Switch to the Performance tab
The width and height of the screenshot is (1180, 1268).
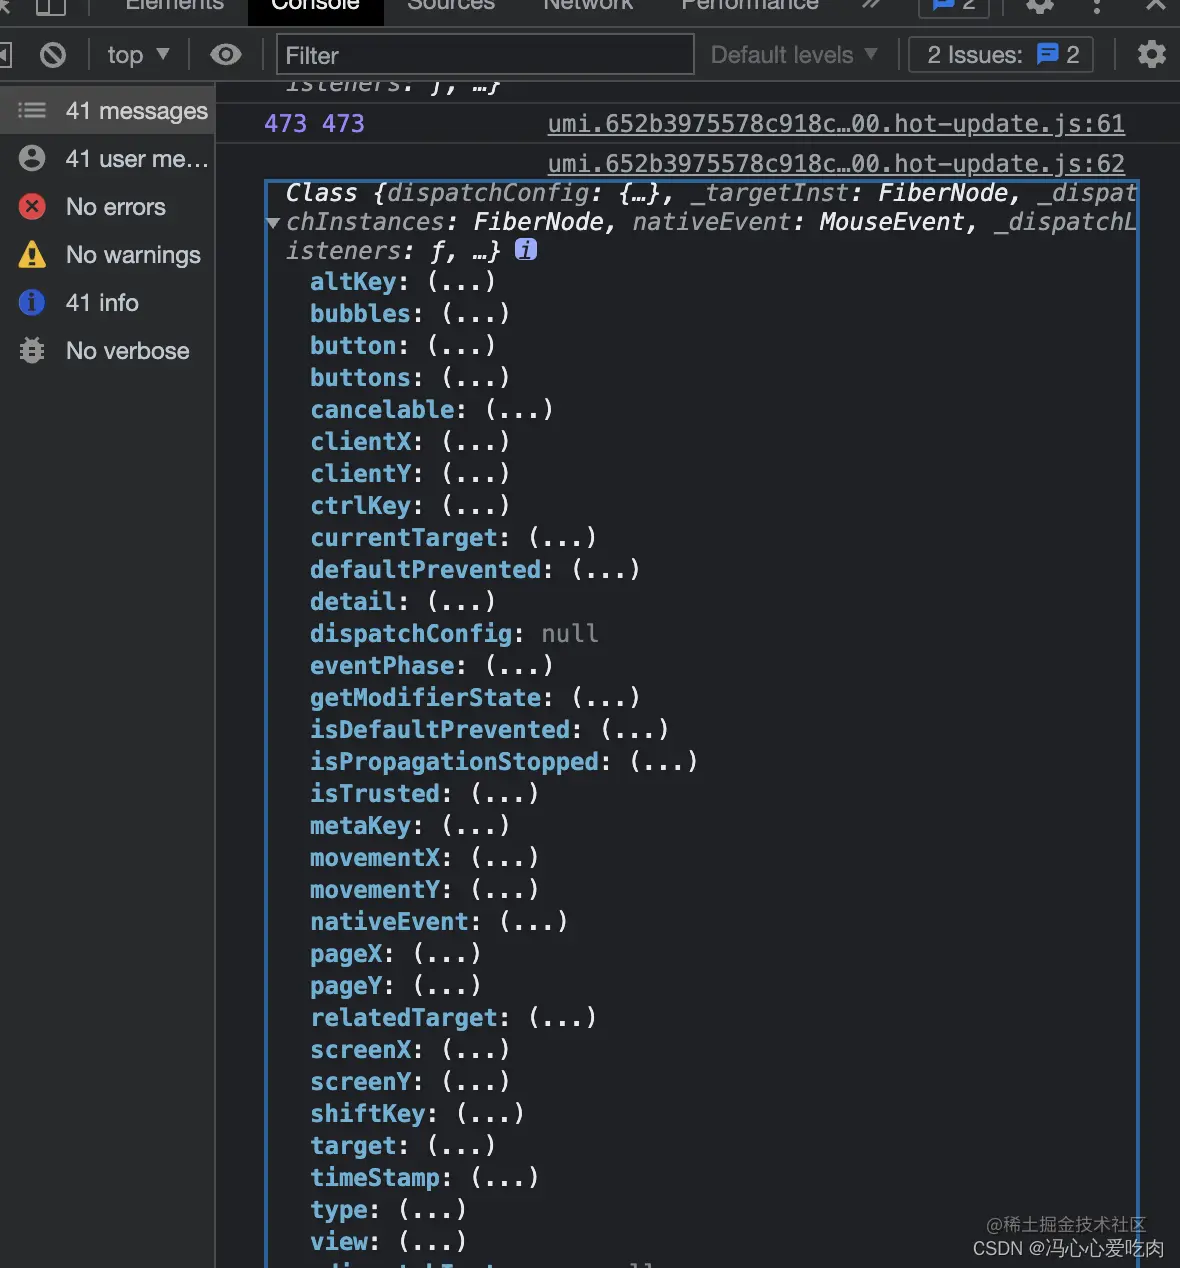[750, 6]
